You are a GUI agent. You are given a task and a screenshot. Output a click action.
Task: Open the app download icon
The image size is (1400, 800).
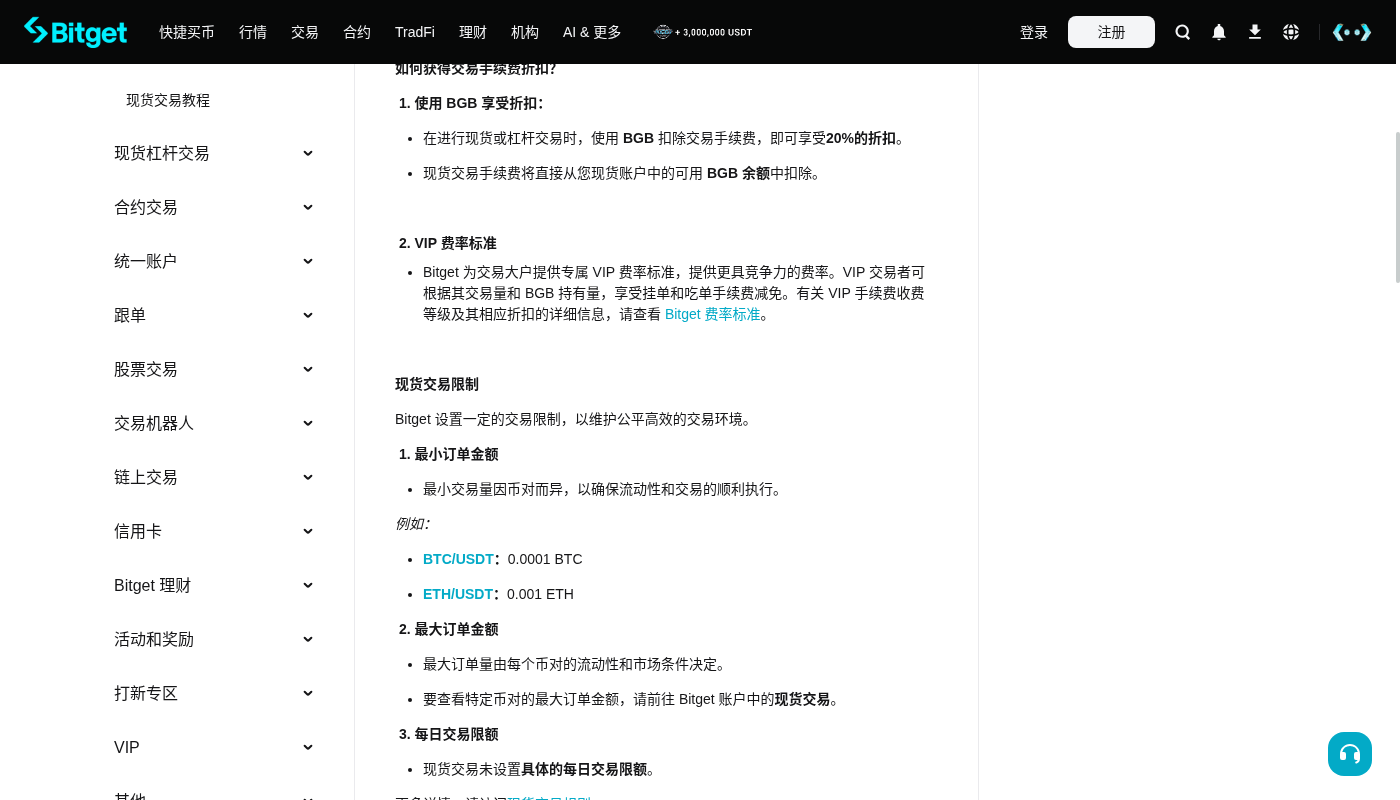pyautogui.click(x=1255, y=32)
